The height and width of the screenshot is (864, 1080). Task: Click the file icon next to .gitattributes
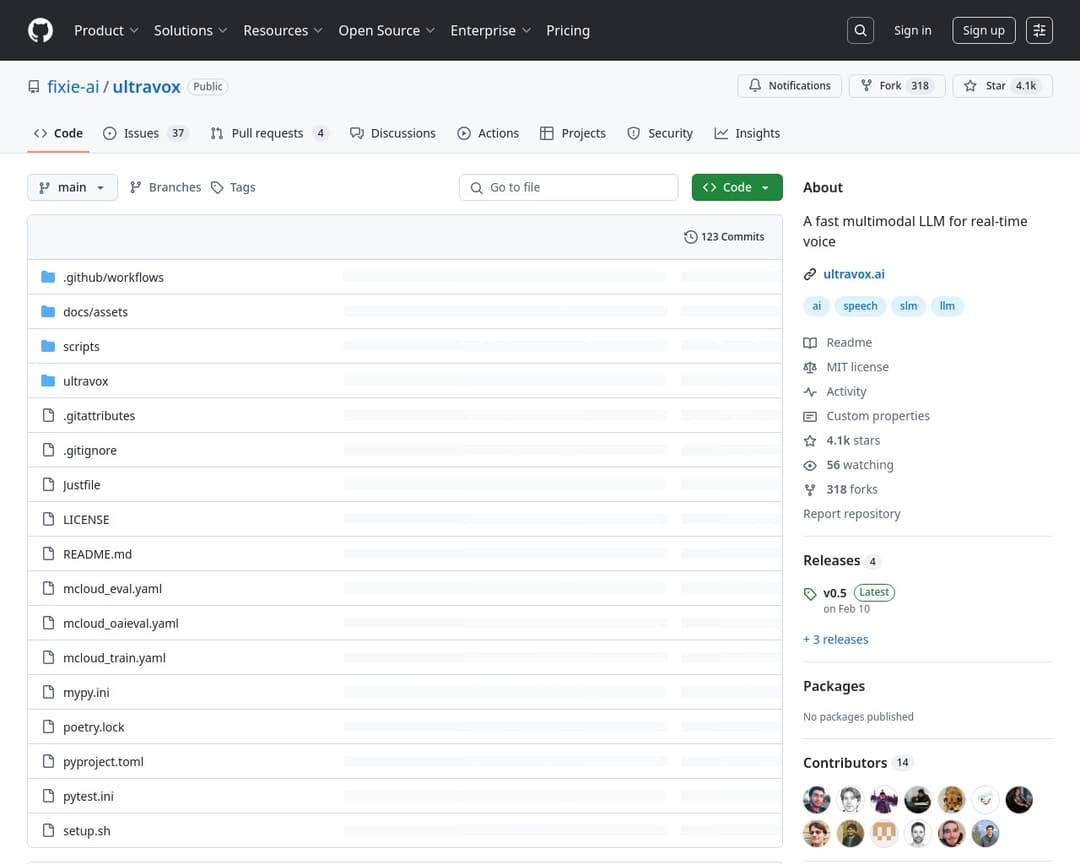(x=48, y=415)
